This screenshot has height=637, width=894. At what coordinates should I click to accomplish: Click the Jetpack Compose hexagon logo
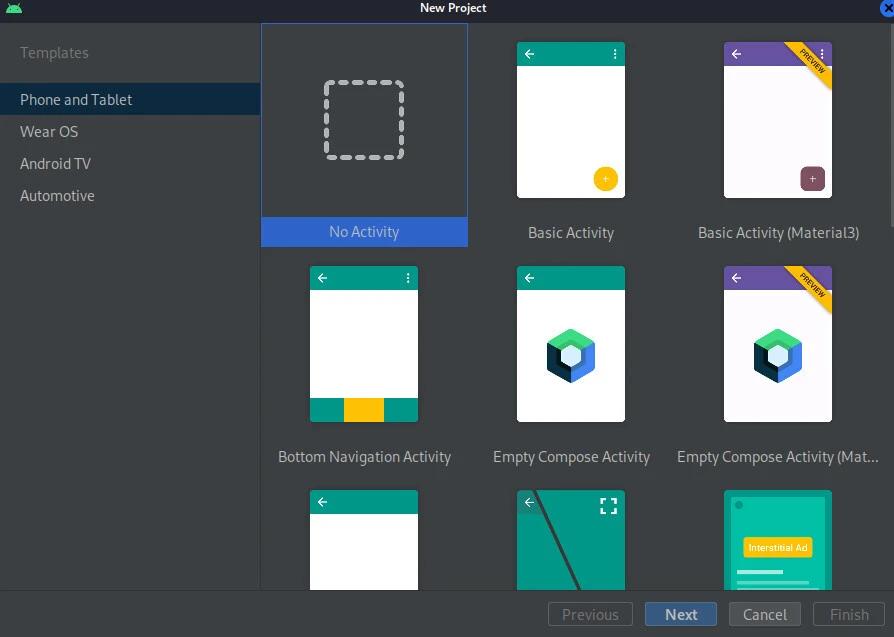click(x=571, y=355)
